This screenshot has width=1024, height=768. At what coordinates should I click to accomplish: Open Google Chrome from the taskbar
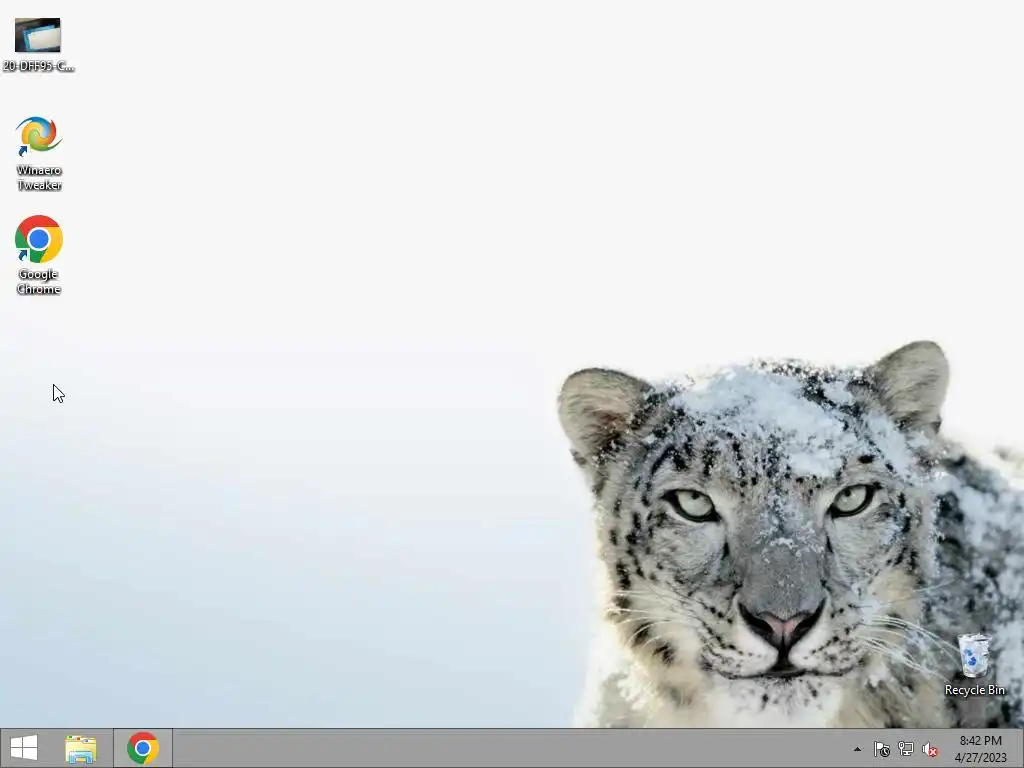pyautogui.click(x=143, y=748)
